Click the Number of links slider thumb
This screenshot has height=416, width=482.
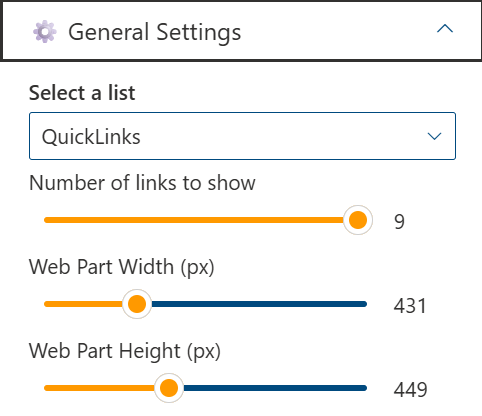(358, 220)
